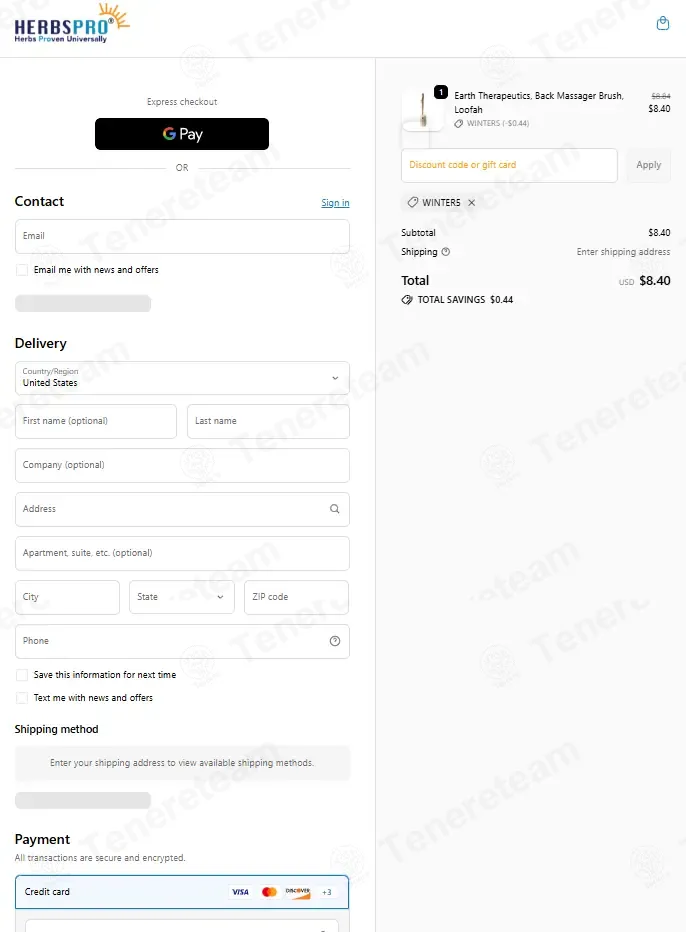
Task: Click the Mastercard icon
Action: (x=269, y=892)
